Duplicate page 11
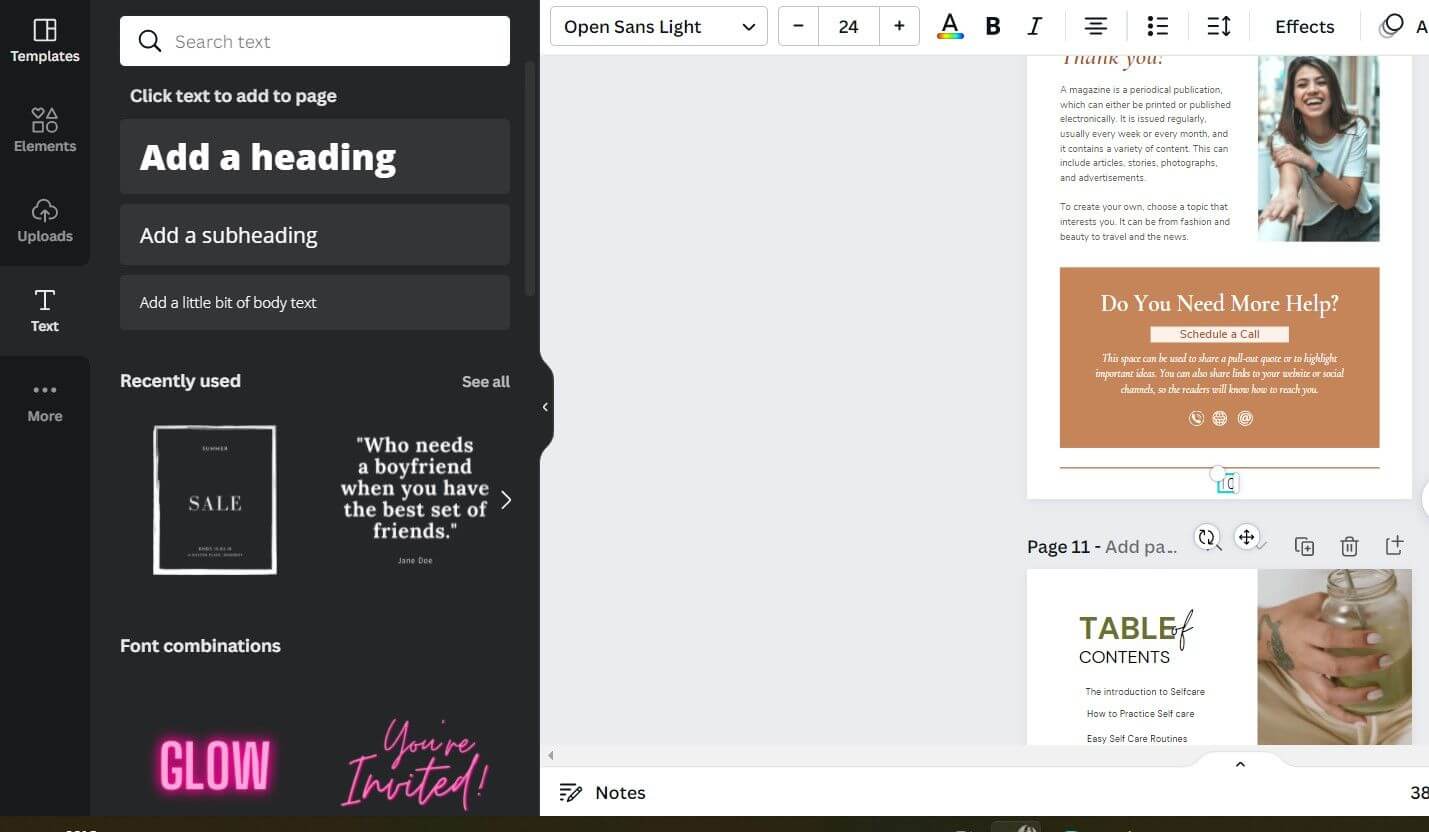 (x=1304, y=546)
